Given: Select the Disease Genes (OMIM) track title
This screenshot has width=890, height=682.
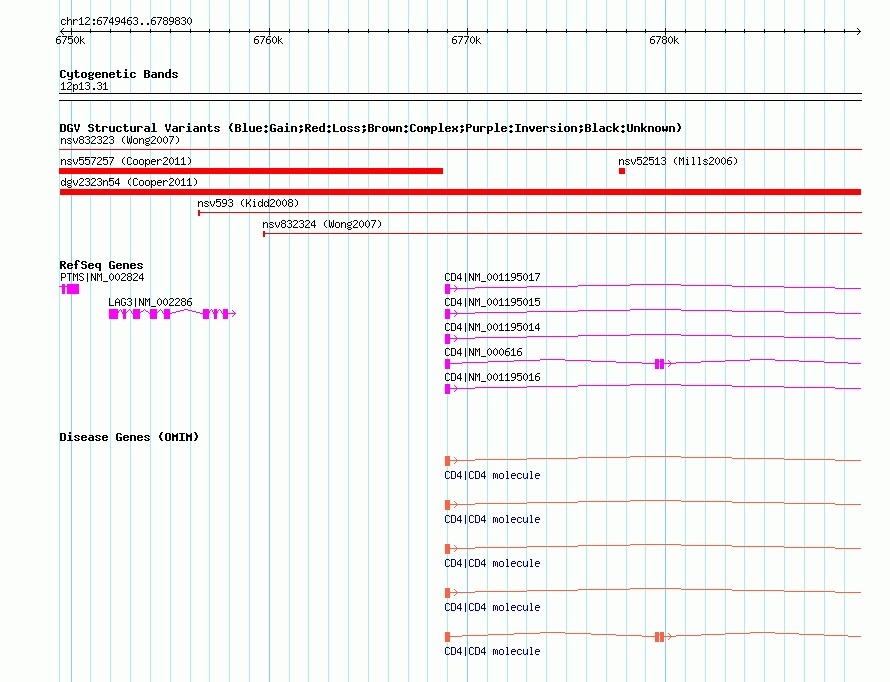Looking at the screenshot, I should pos(129,437).
